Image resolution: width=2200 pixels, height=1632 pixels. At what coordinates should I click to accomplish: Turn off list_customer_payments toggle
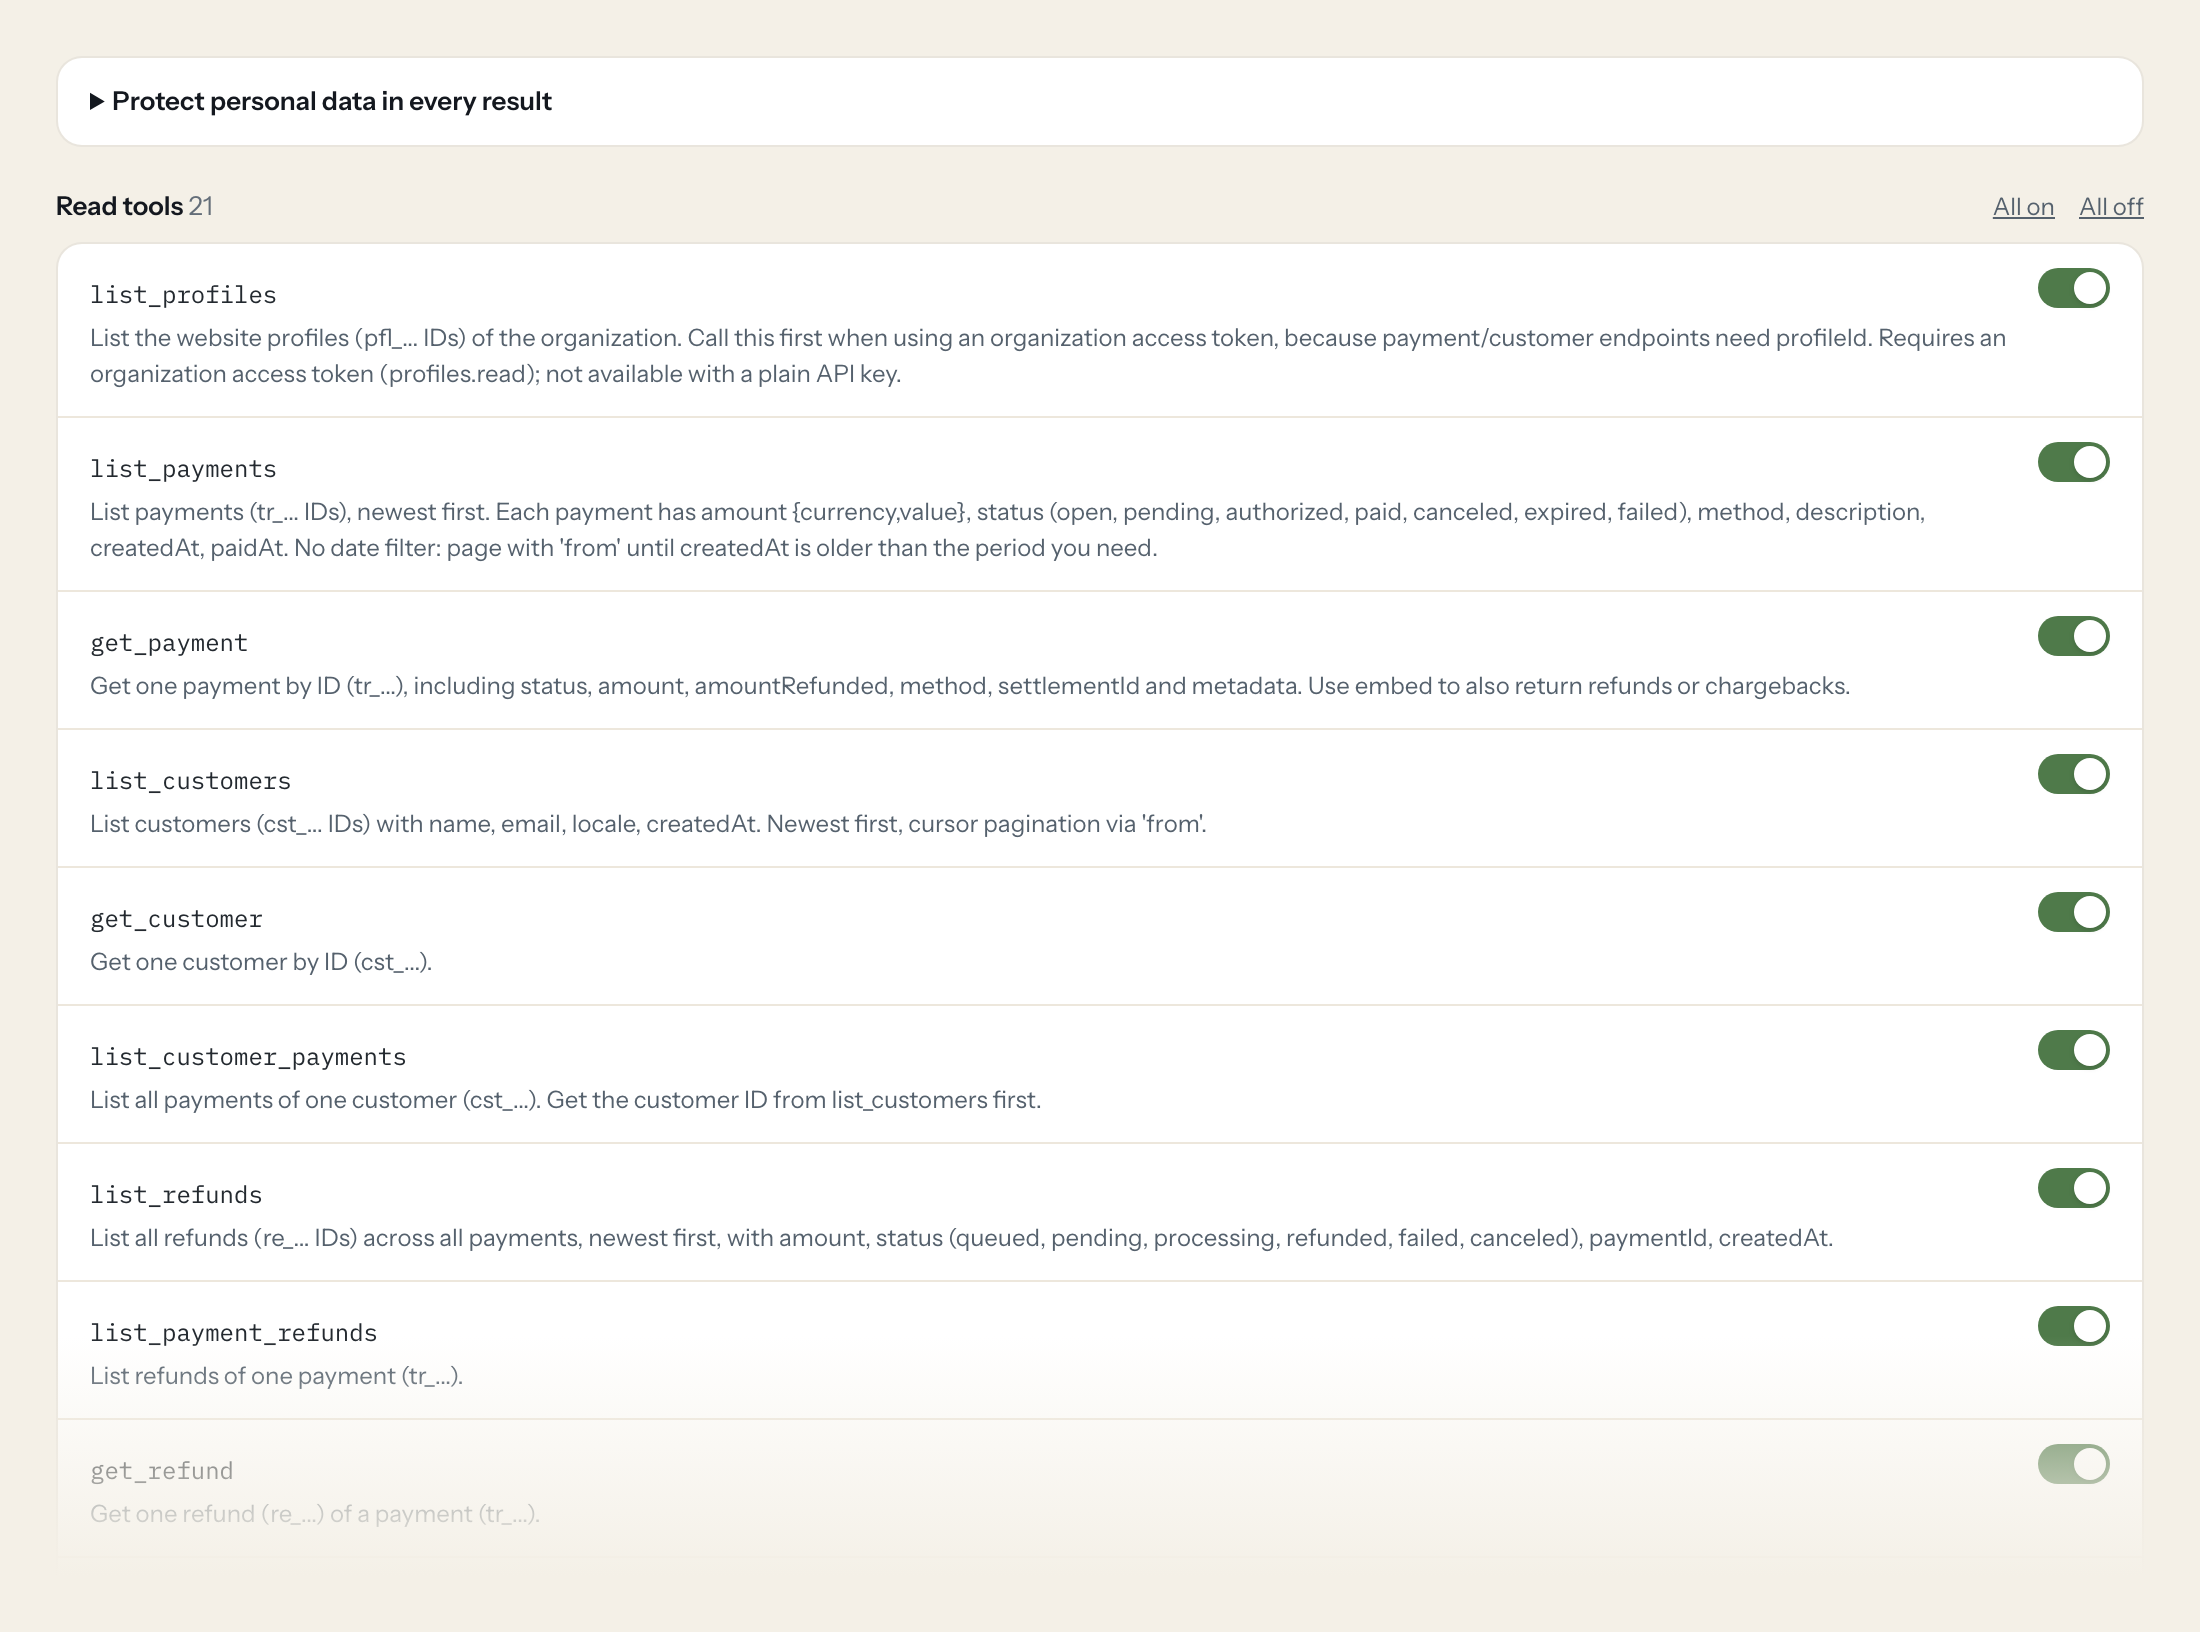2074,1050
